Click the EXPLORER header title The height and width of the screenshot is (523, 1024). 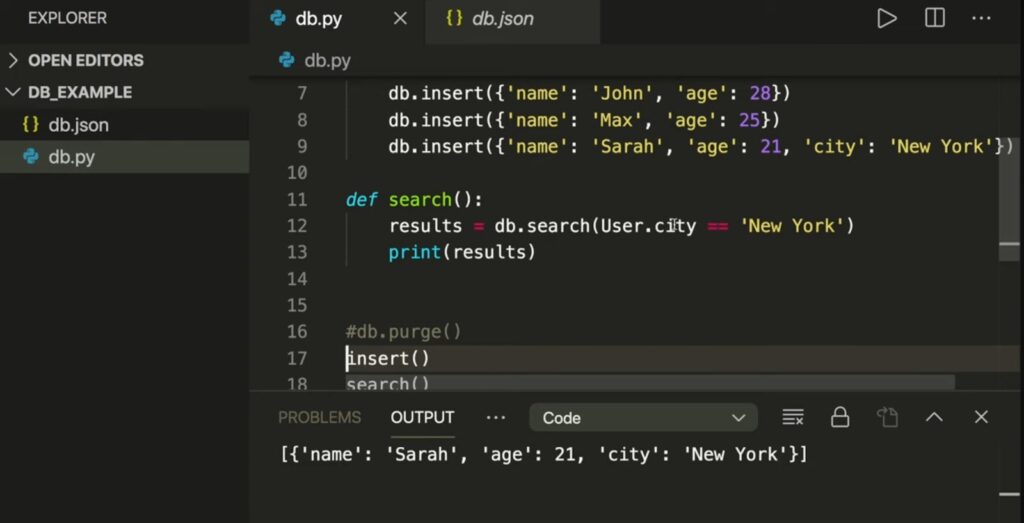[67, 18]
